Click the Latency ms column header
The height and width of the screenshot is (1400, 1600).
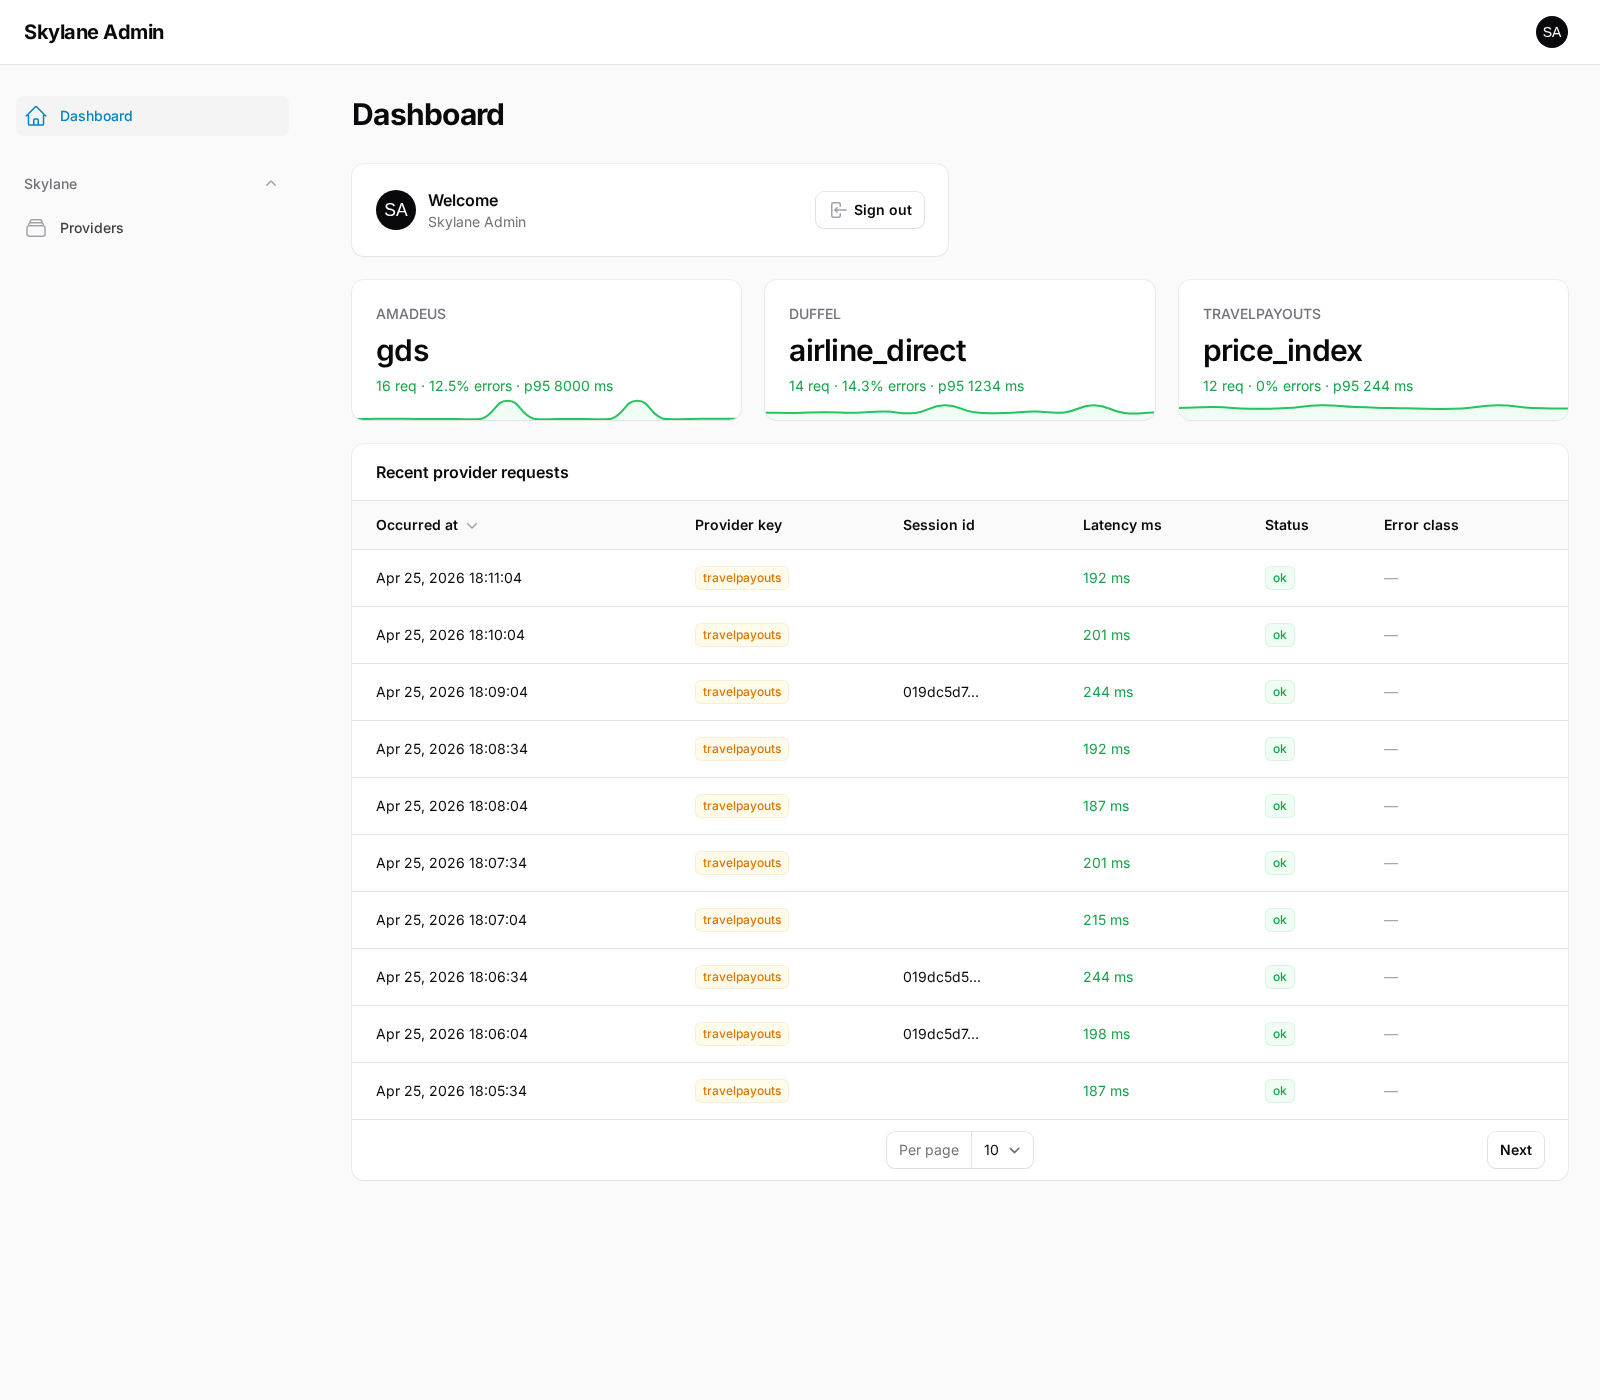1122,525
